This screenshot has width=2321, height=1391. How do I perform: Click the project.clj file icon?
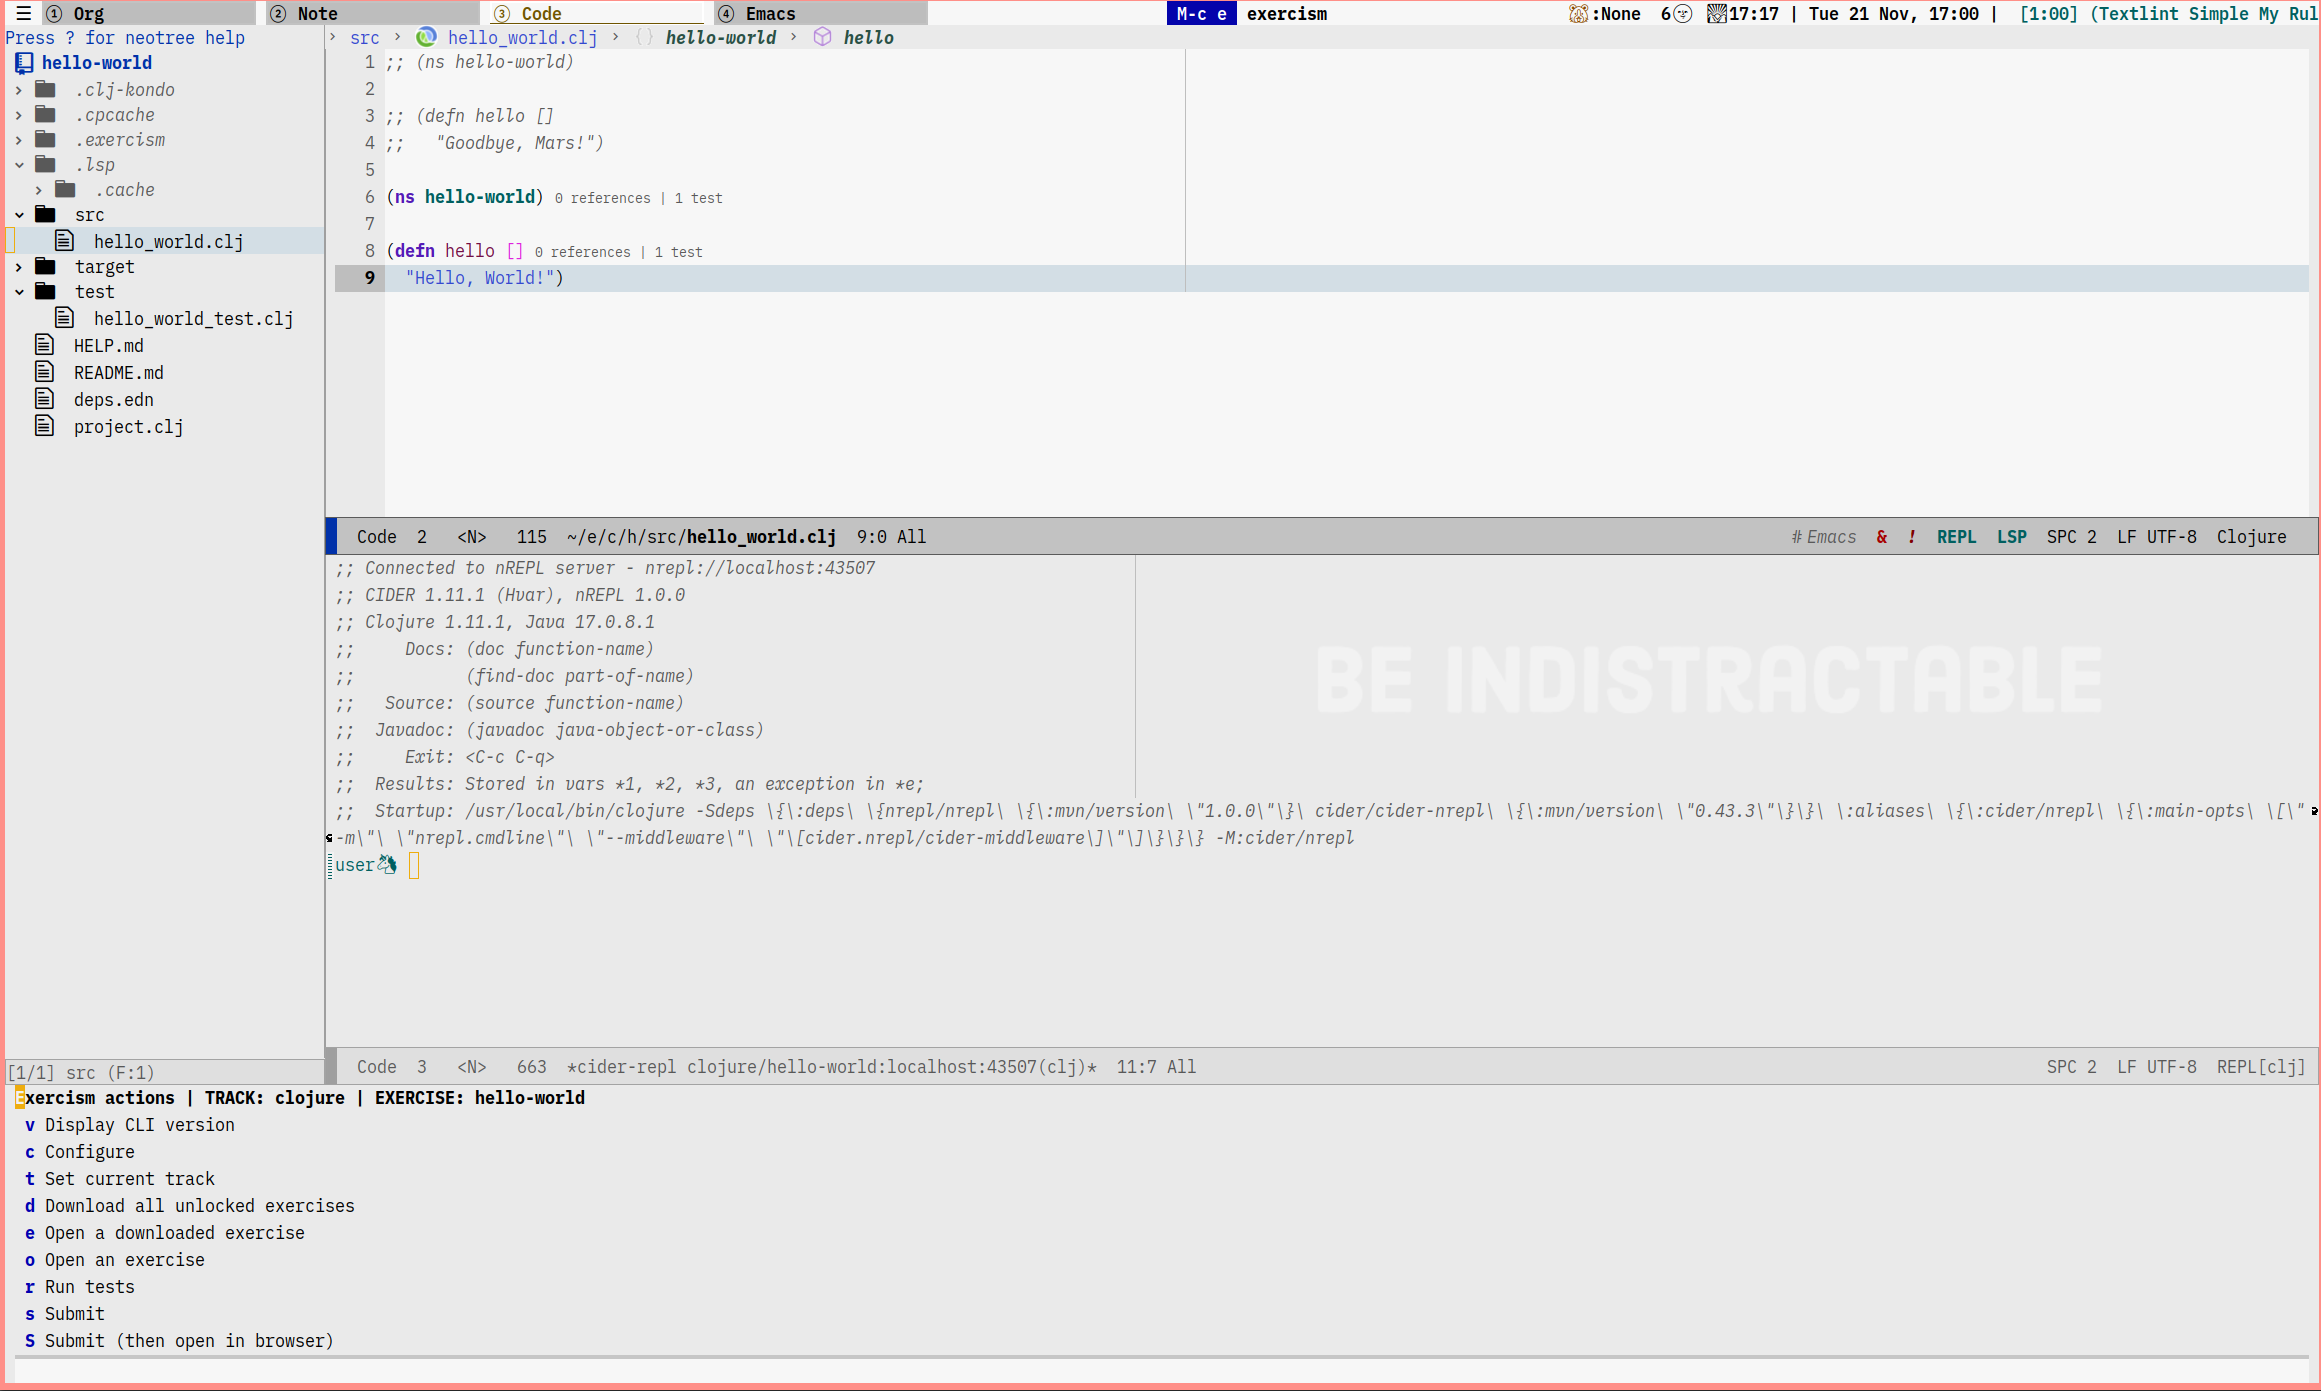[44, 426]
